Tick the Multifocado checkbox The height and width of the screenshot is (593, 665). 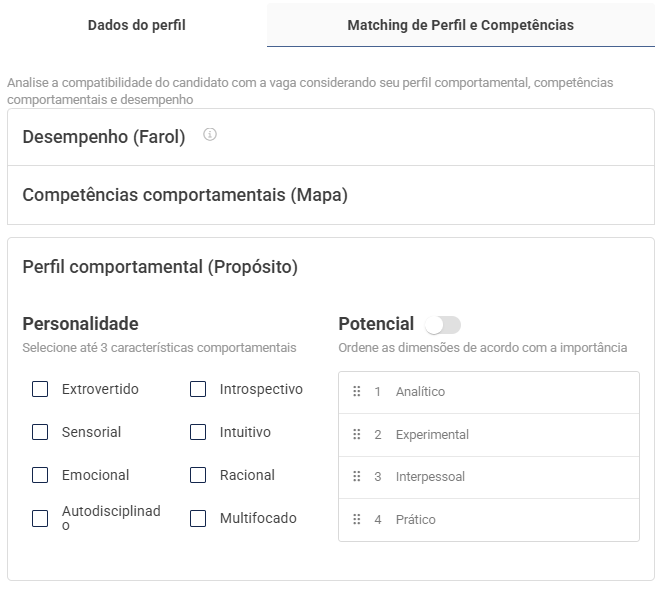tap(198, 519)
